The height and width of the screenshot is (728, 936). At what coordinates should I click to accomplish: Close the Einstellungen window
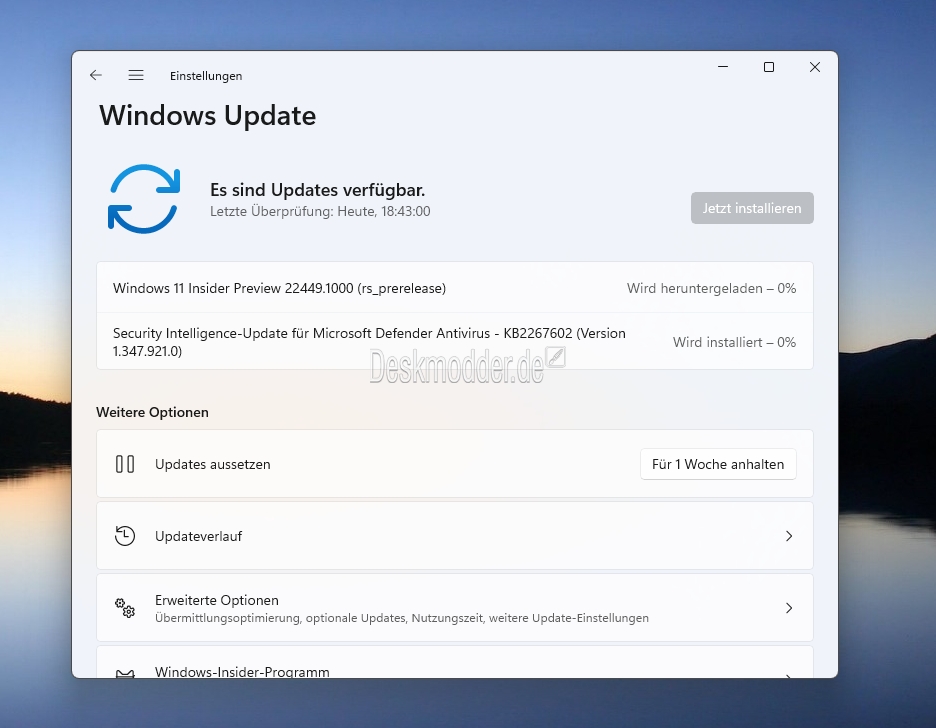tap(815, 67)
